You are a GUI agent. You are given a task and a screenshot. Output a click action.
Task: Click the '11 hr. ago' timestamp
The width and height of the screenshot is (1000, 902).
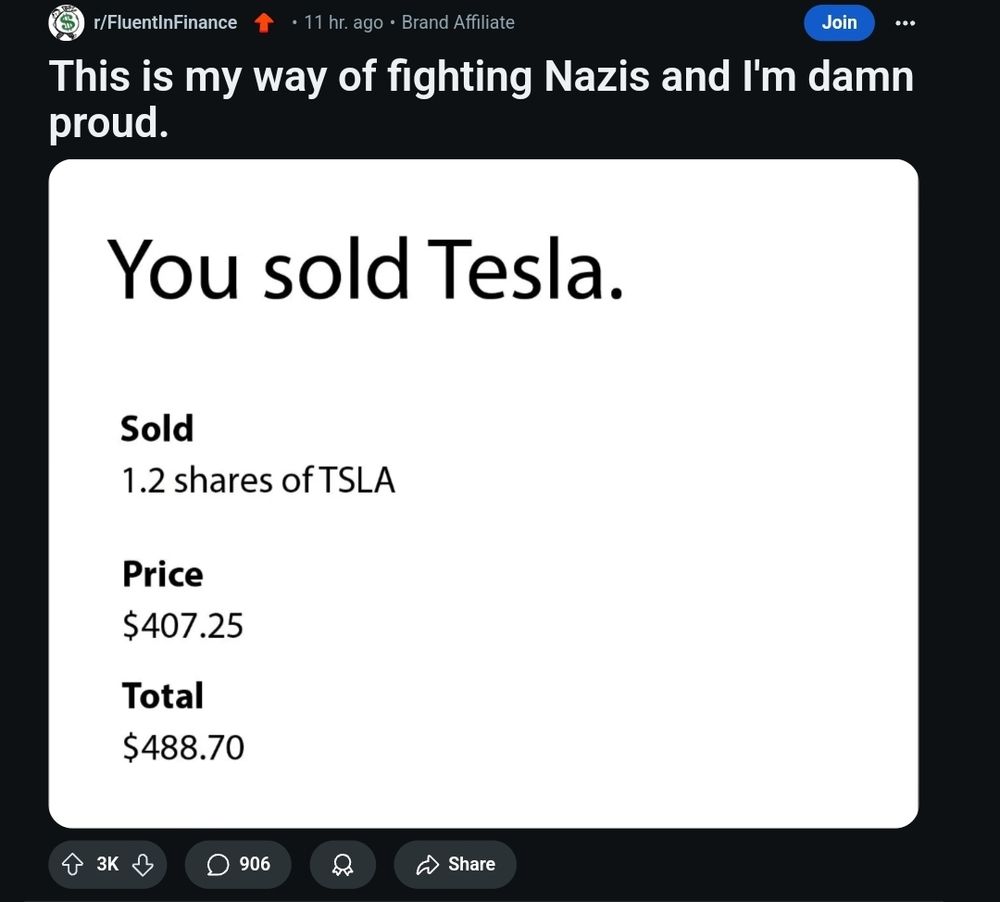[x=343, y=22]
